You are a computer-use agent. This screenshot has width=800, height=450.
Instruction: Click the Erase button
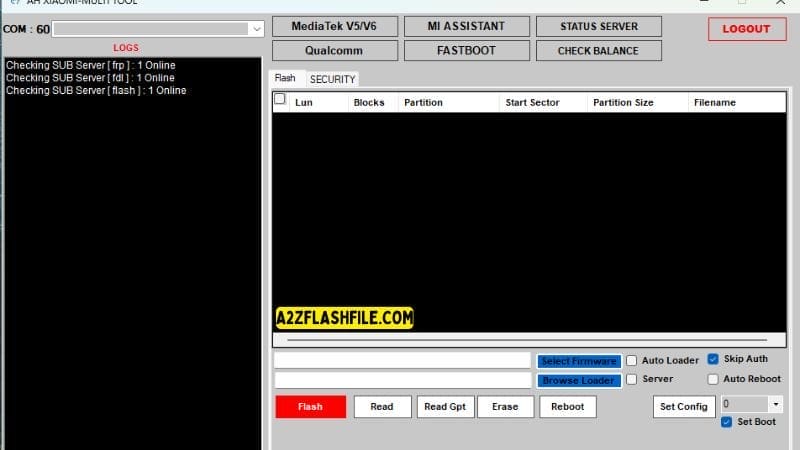pos(505,407)
